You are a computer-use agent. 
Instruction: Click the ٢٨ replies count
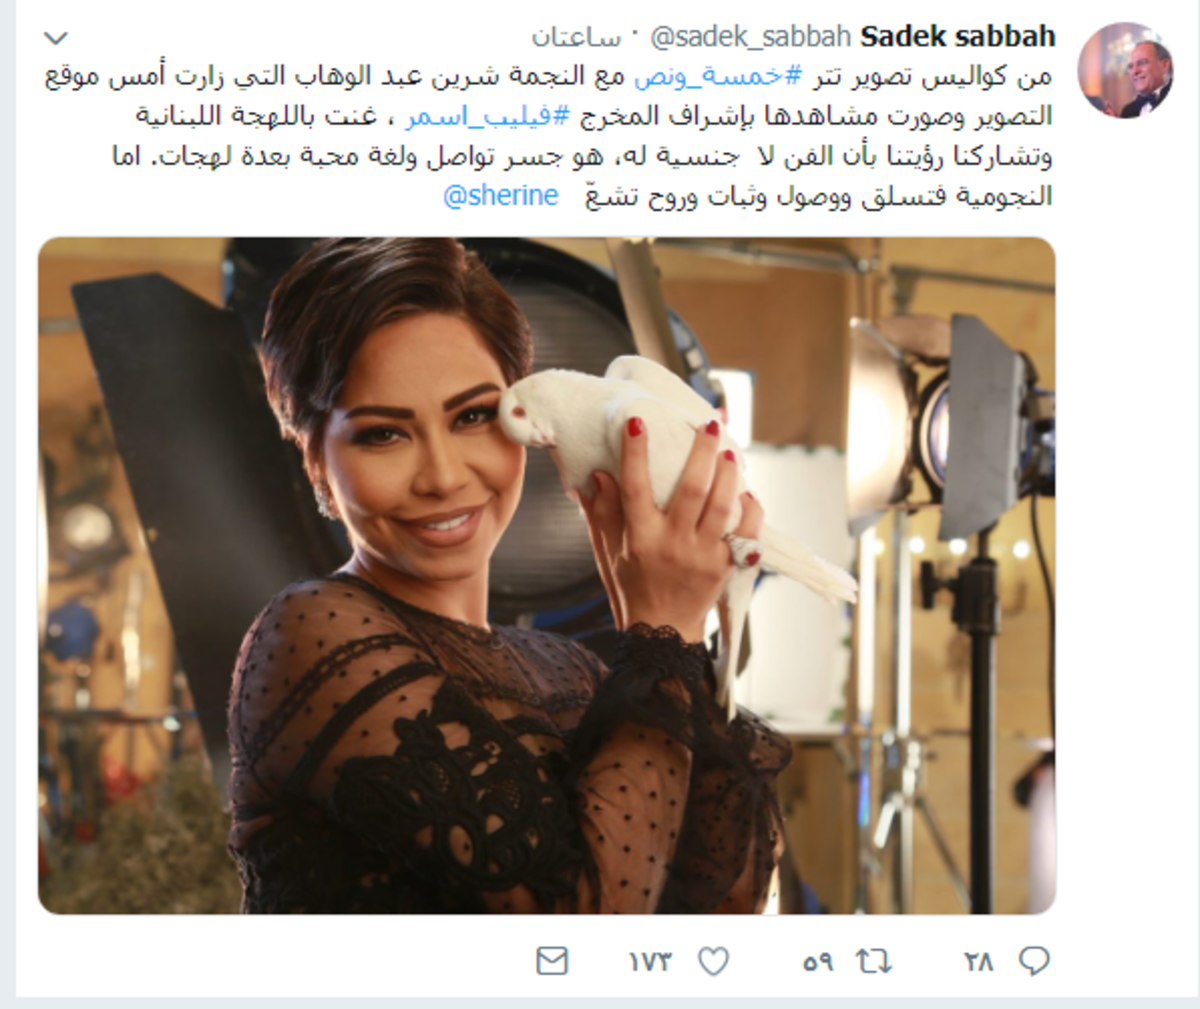(x=980, y=962)
